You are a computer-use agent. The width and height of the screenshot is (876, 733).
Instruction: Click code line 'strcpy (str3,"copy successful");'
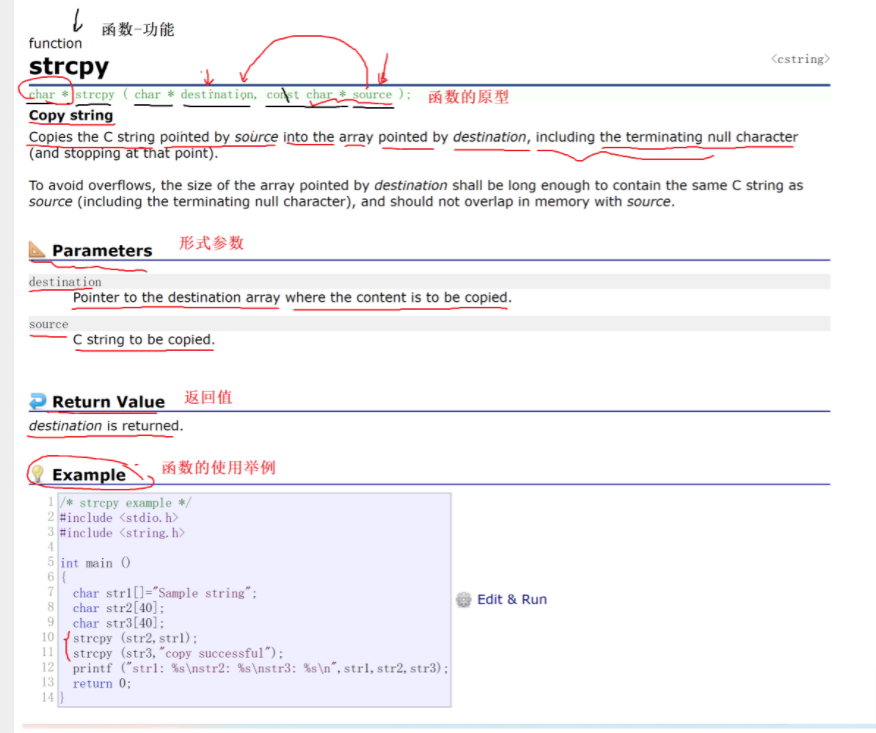coord(178,653)
